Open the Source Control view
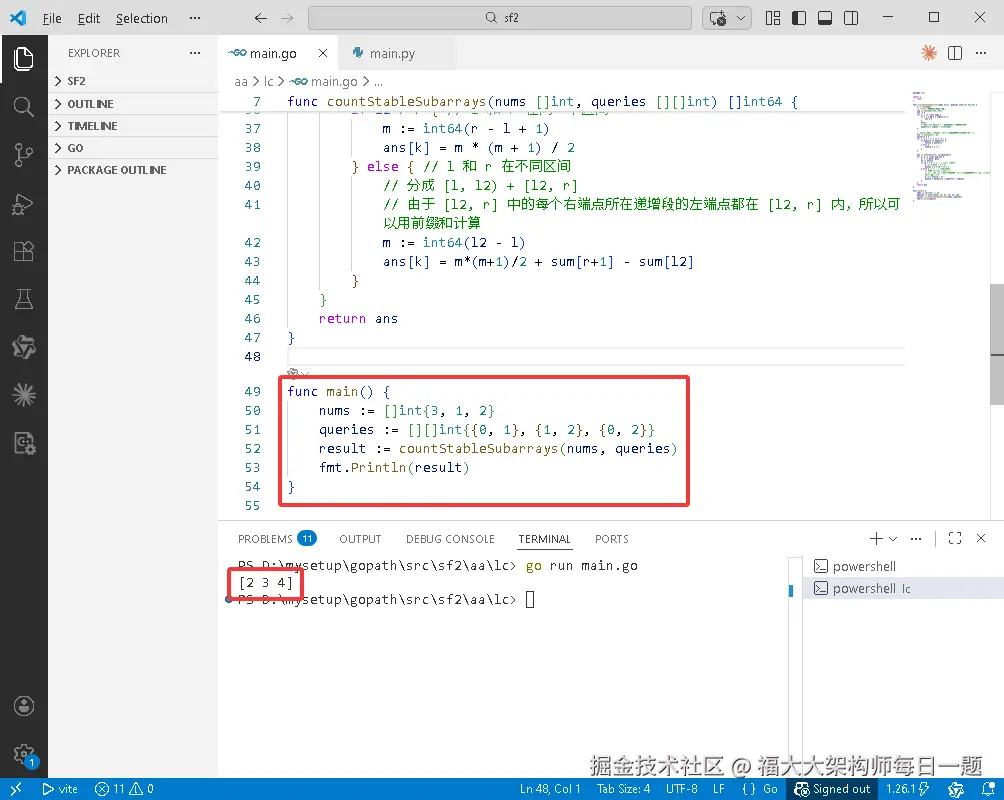 (24, 154)
